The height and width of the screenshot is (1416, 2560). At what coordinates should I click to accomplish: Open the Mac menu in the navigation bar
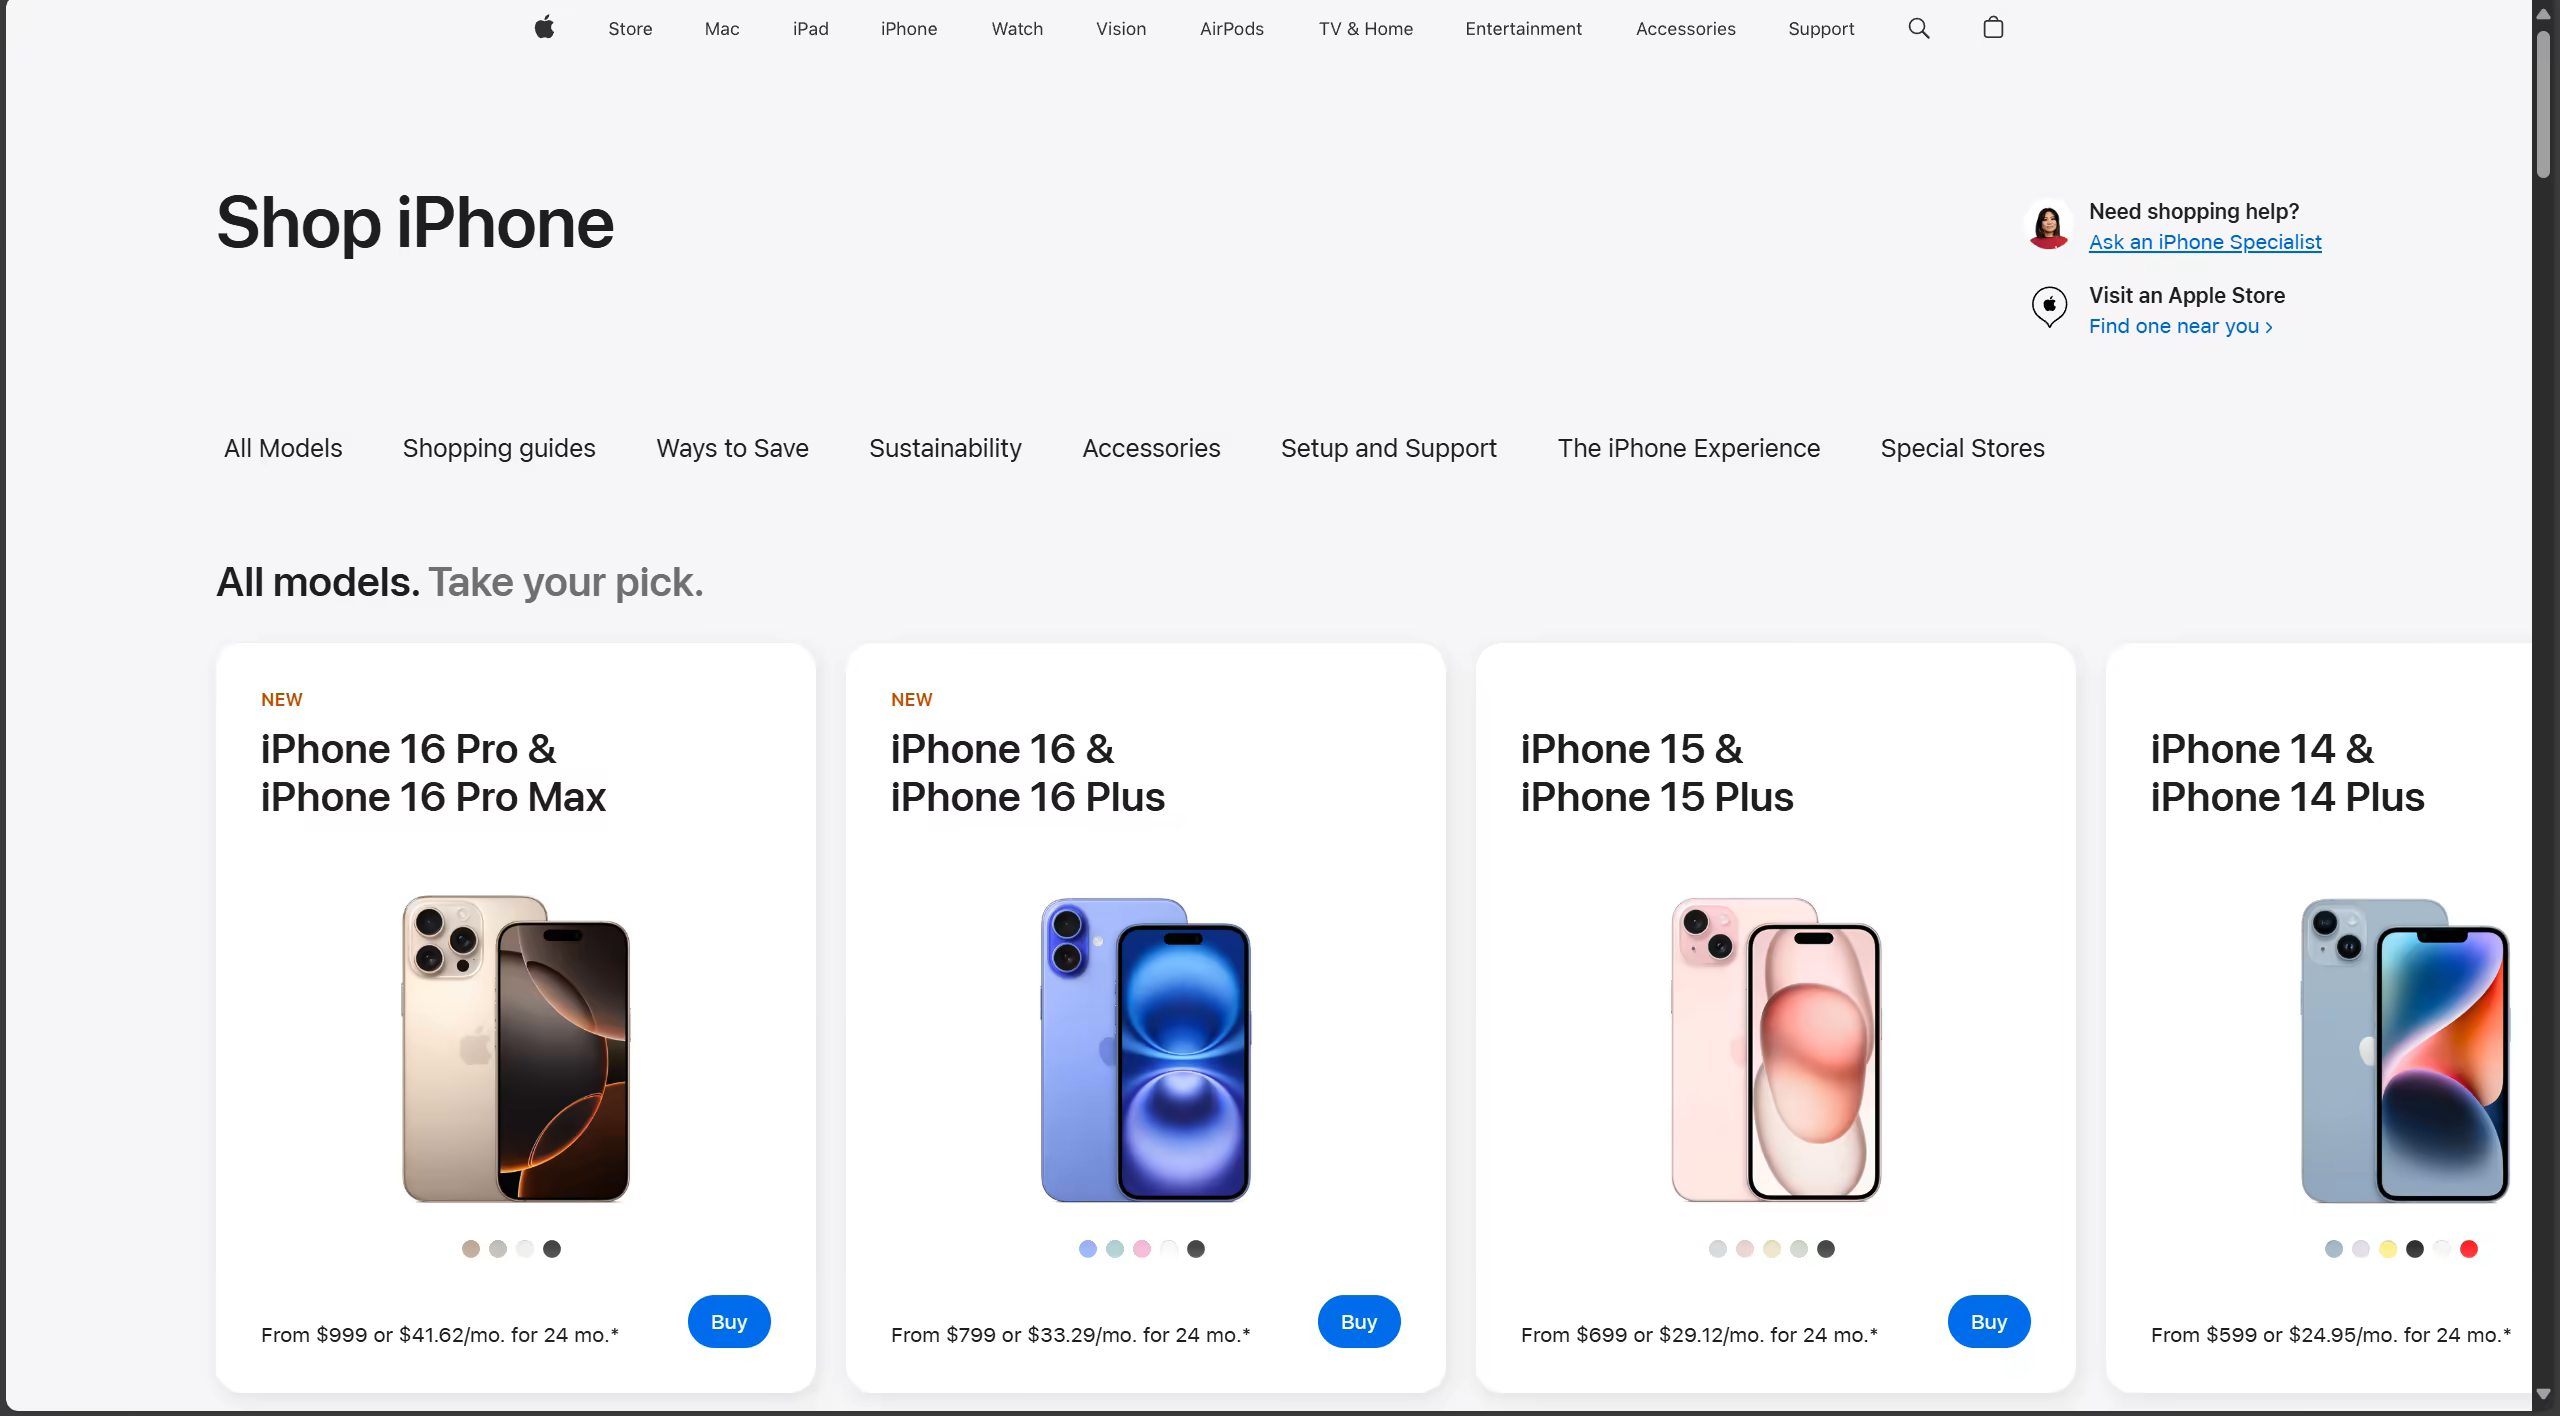tap(722, 29)
